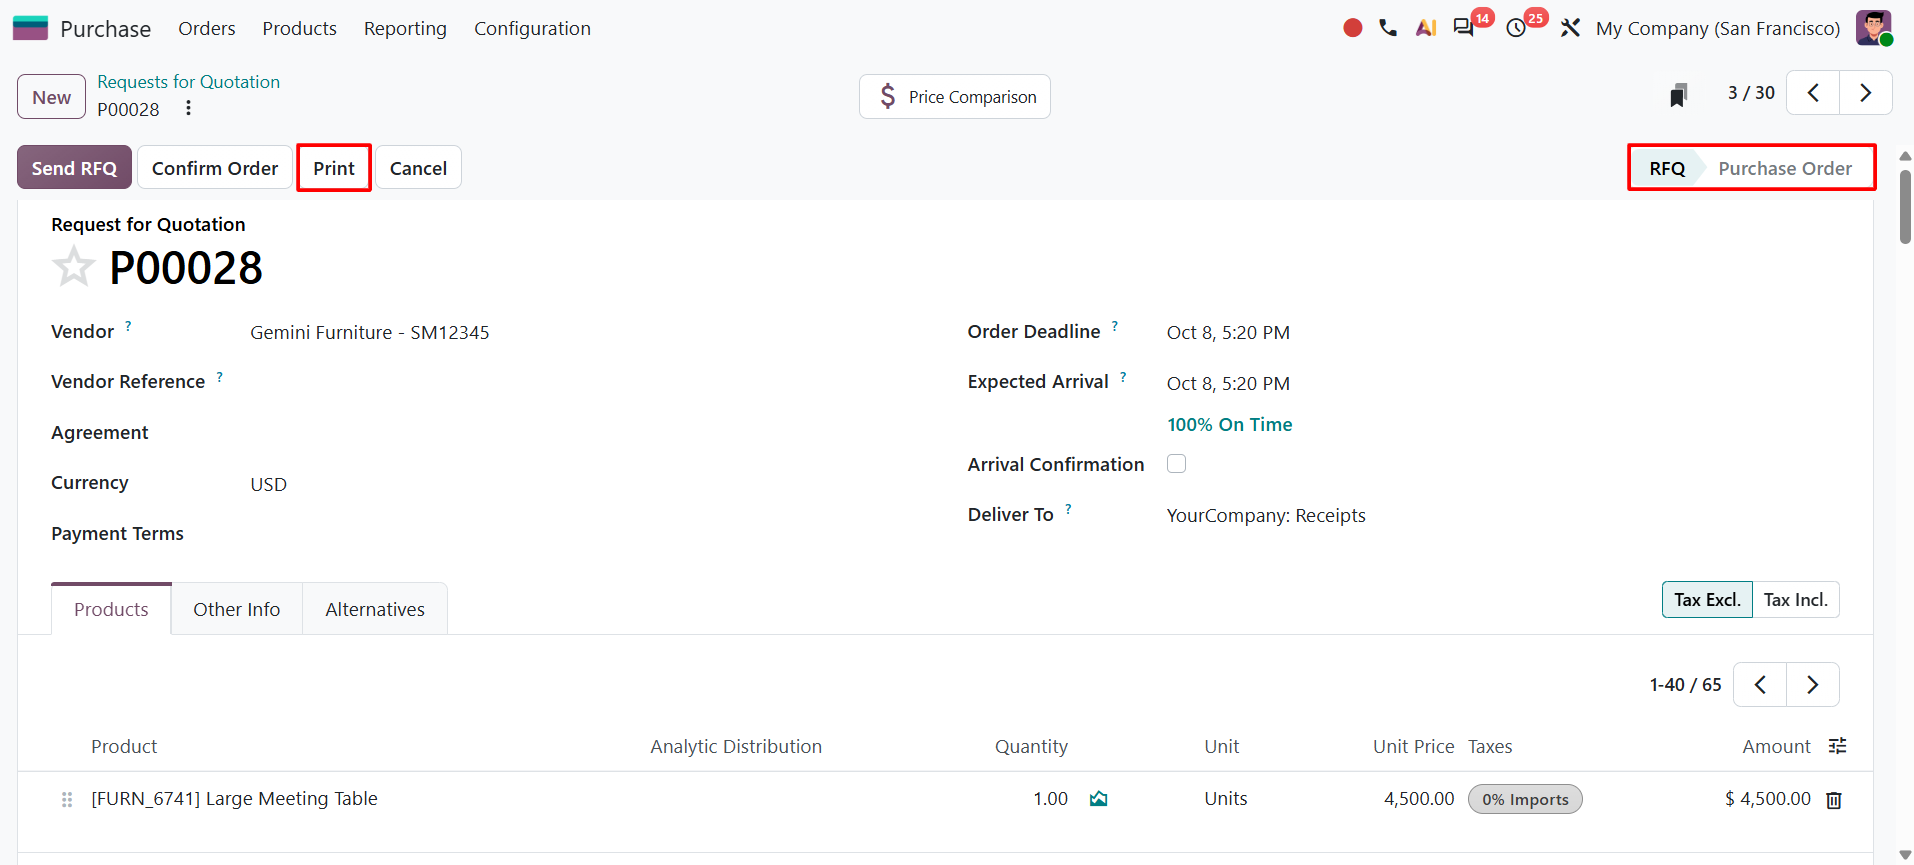This screenshot has width=1914, height=865.
Task: Tick the Arrival Confirmation checkbox
Action: pyautogui.click(x=1177, y=464)
